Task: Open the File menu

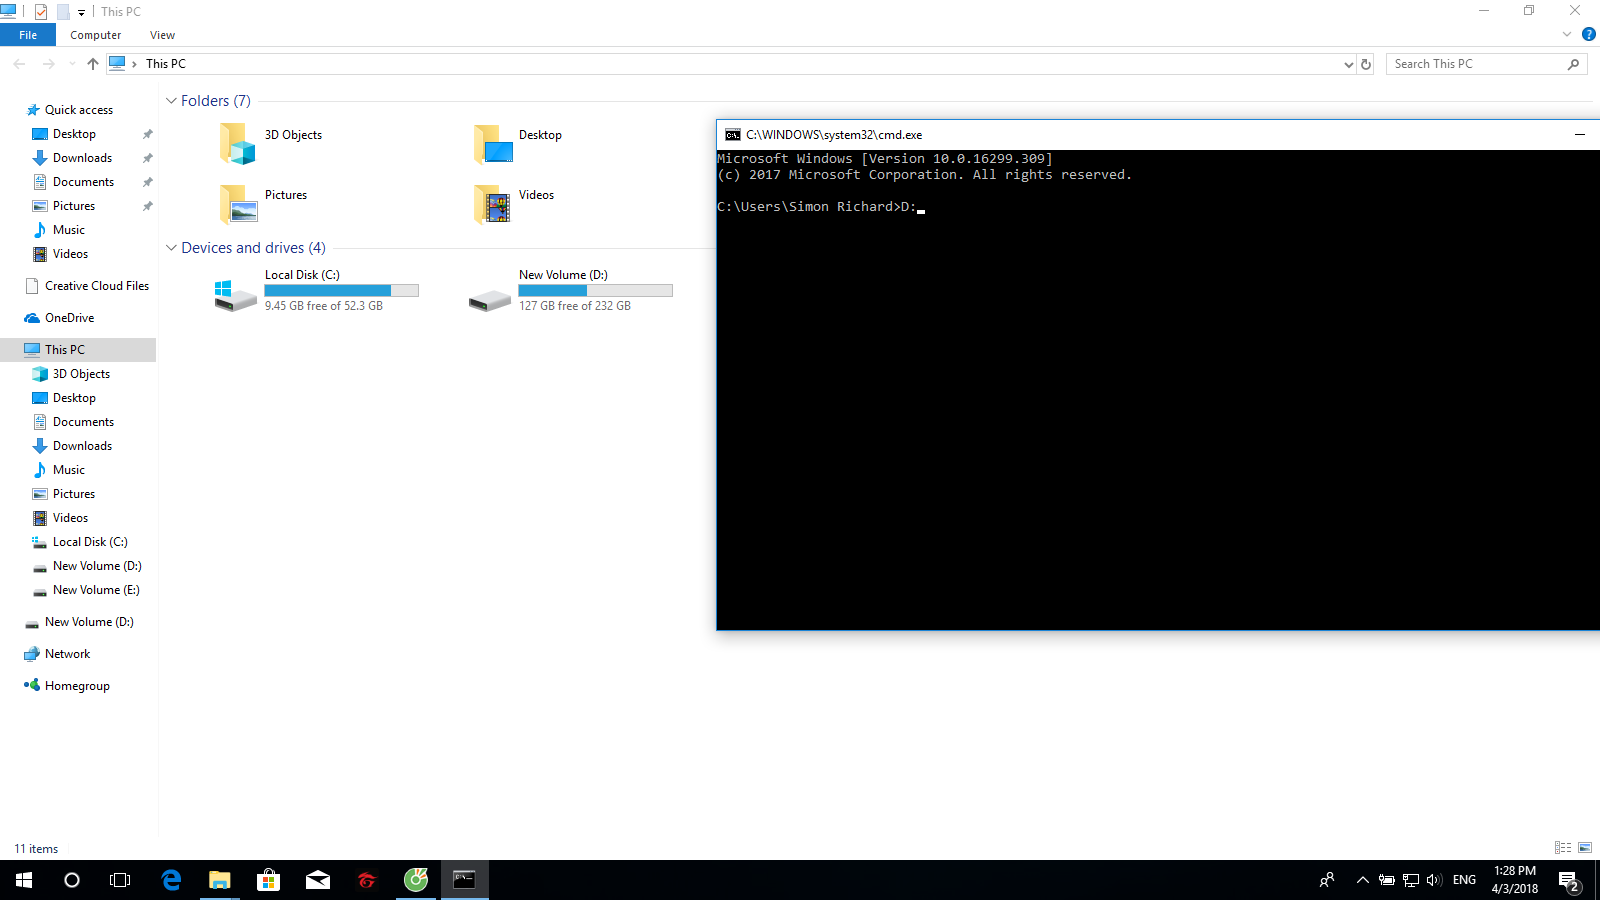Action: 27,34
